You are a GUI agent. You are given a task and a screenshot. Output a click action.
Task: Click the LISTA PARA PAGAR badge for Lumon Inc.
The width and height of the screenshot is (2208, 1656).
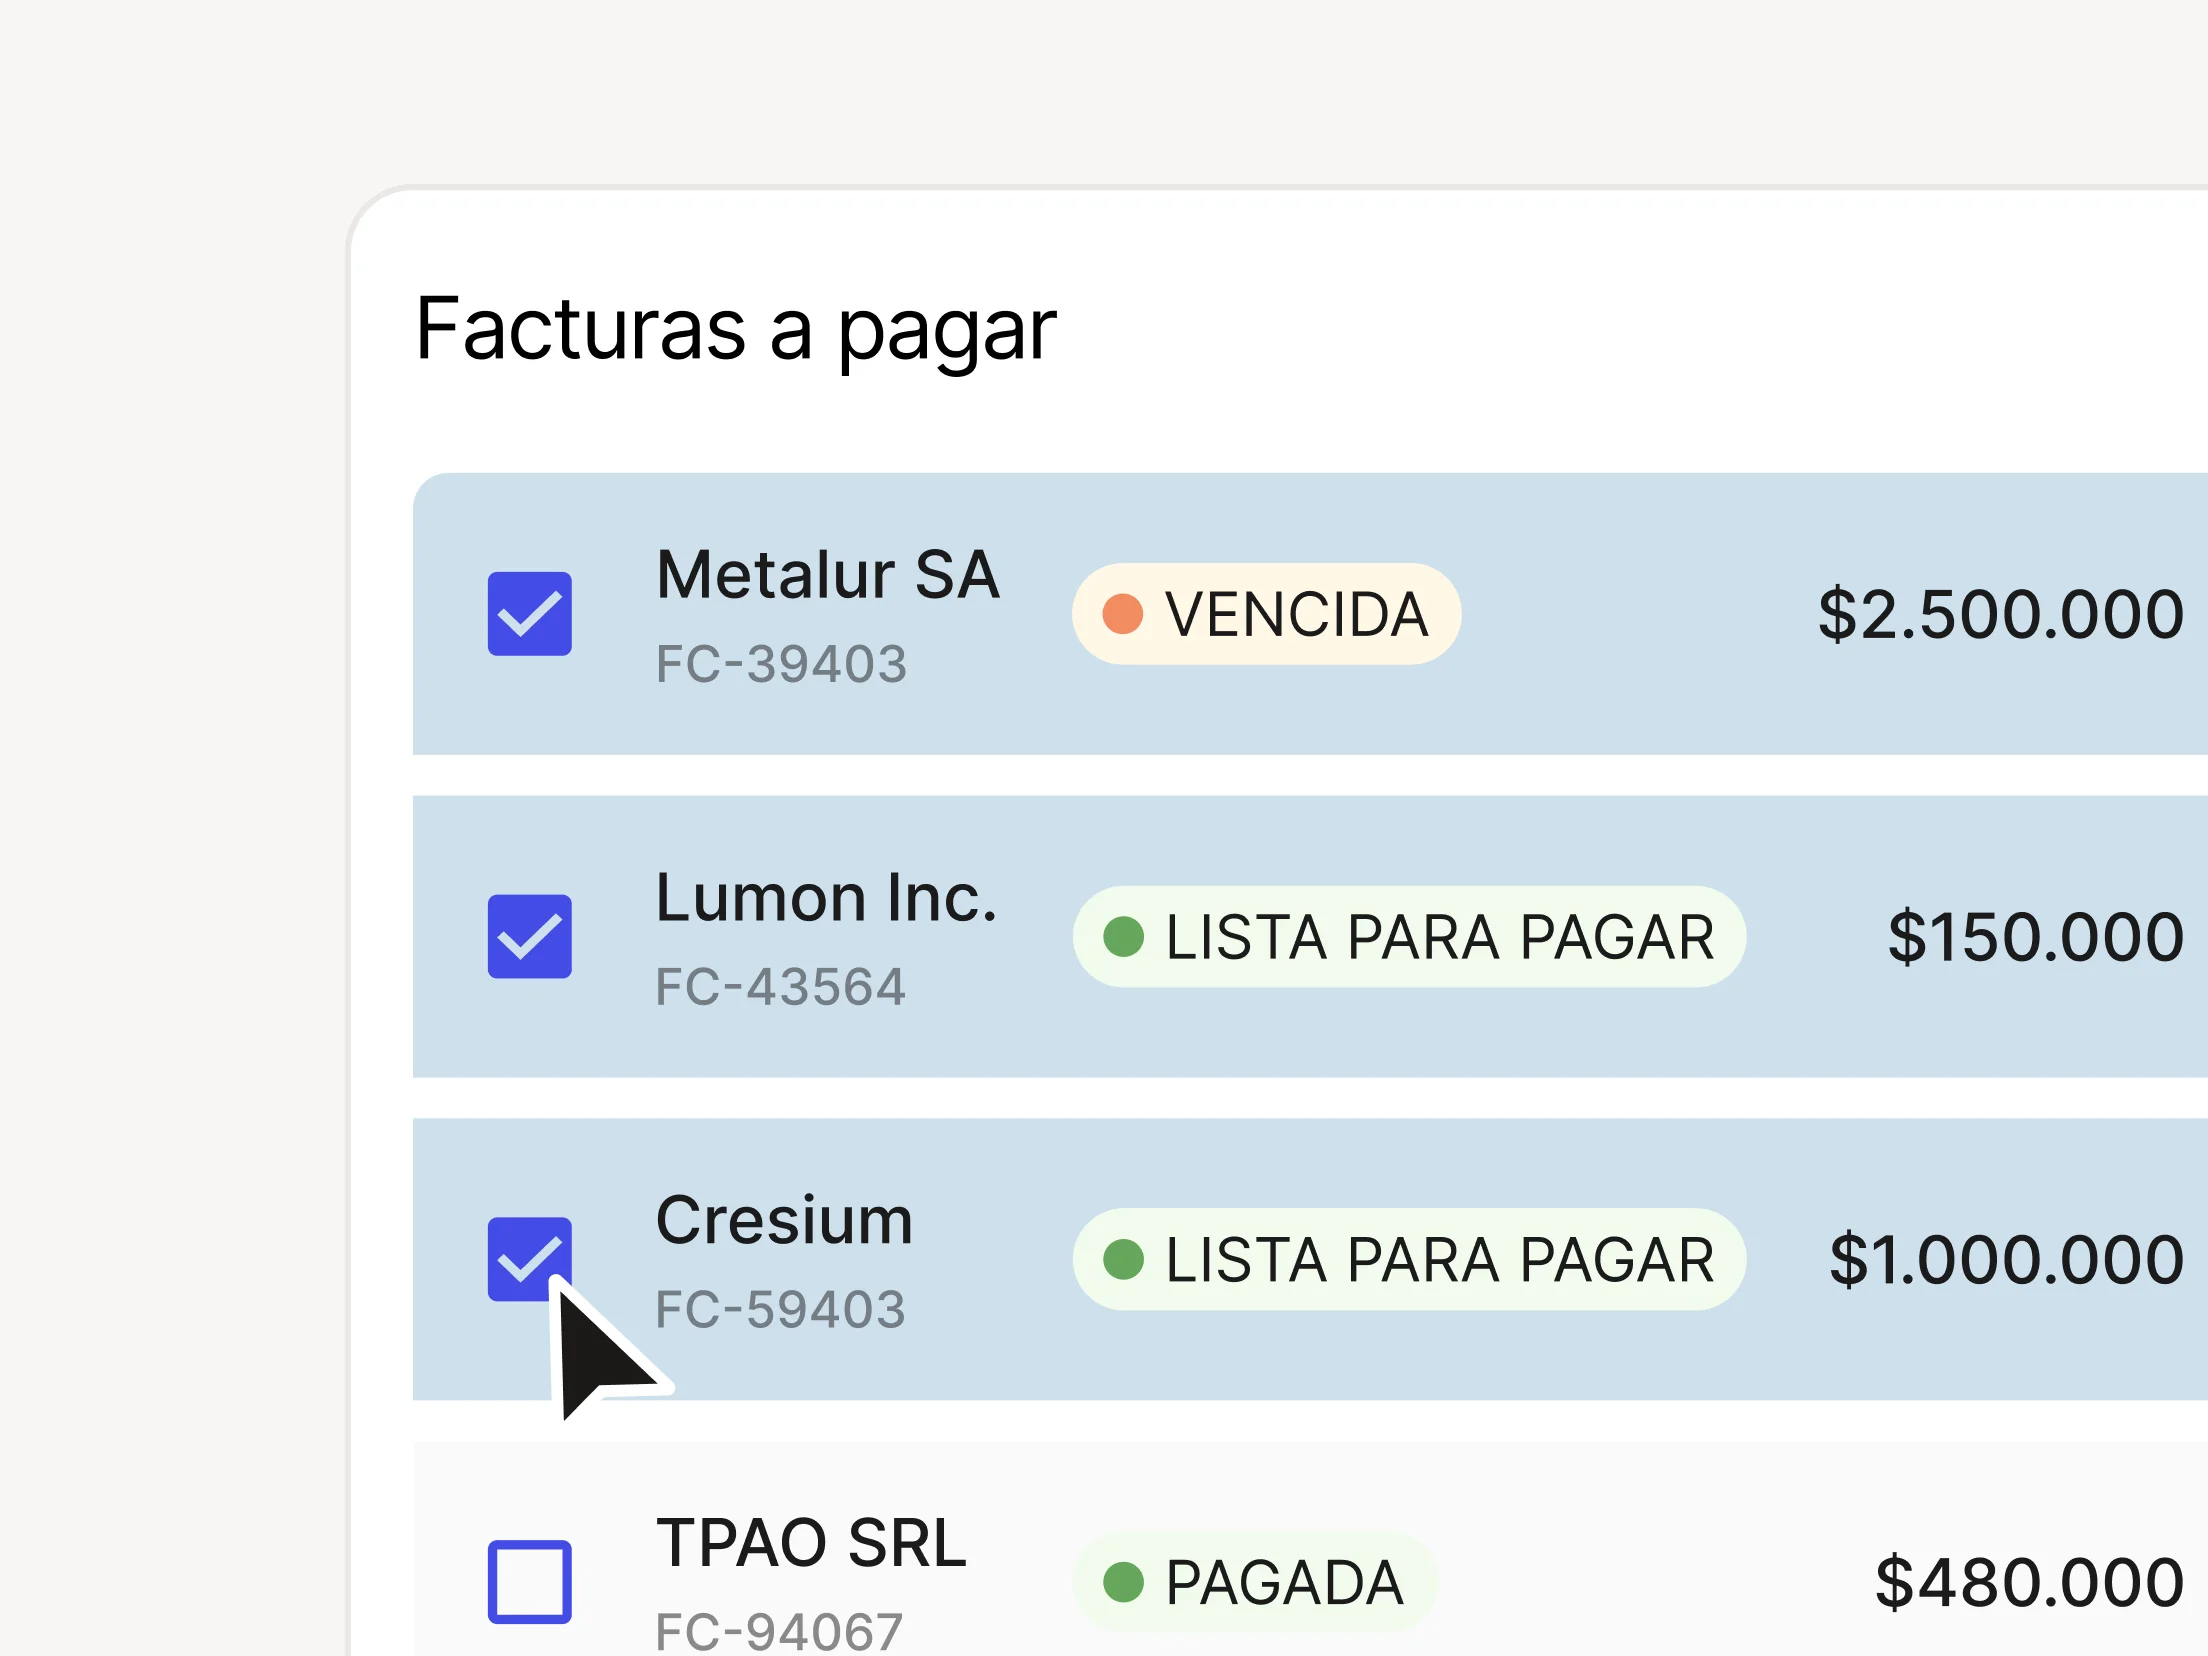click(1408, 936)
